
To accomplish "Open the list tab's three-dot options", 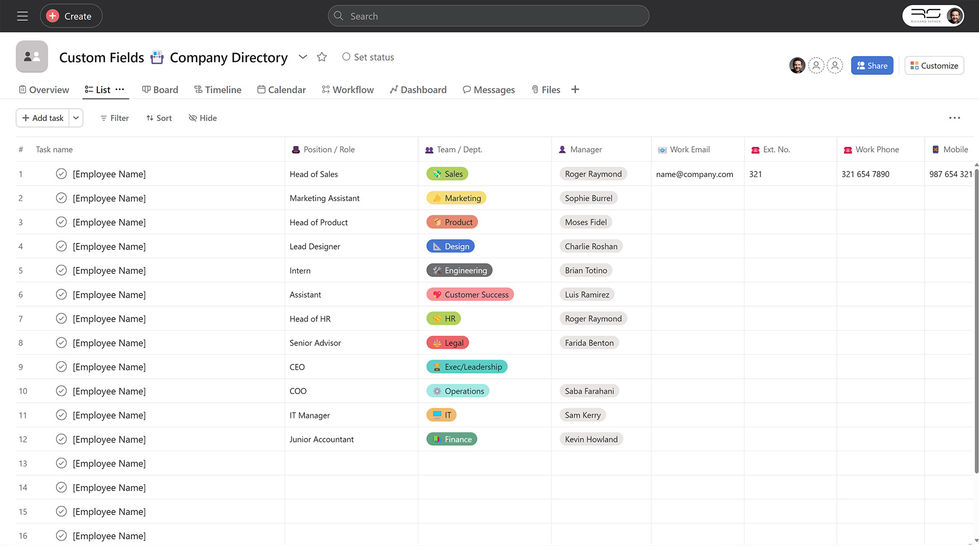I will click(x=120, y=89).
